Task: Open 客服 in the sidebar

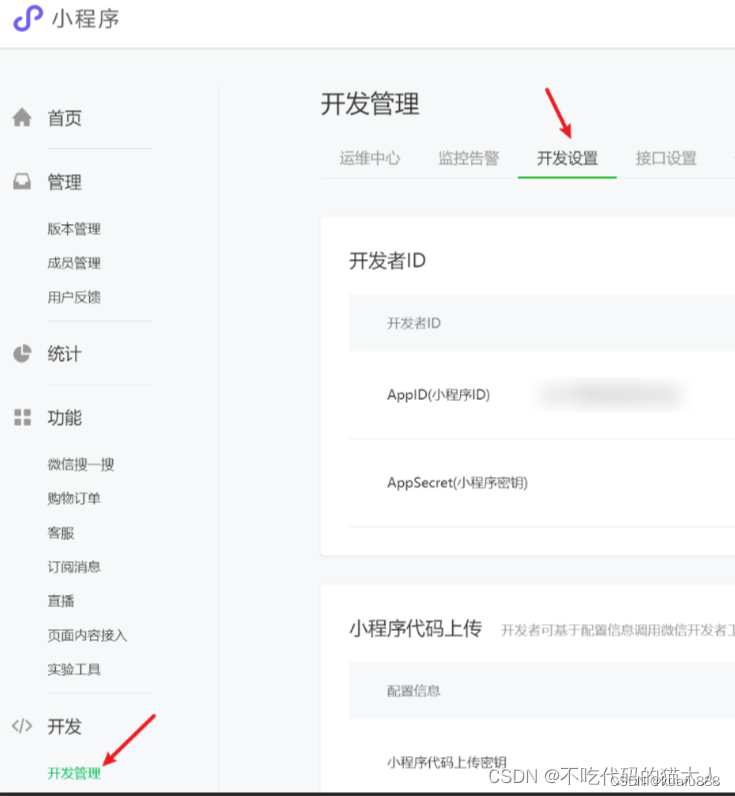Action: click(x=61, y=533)
